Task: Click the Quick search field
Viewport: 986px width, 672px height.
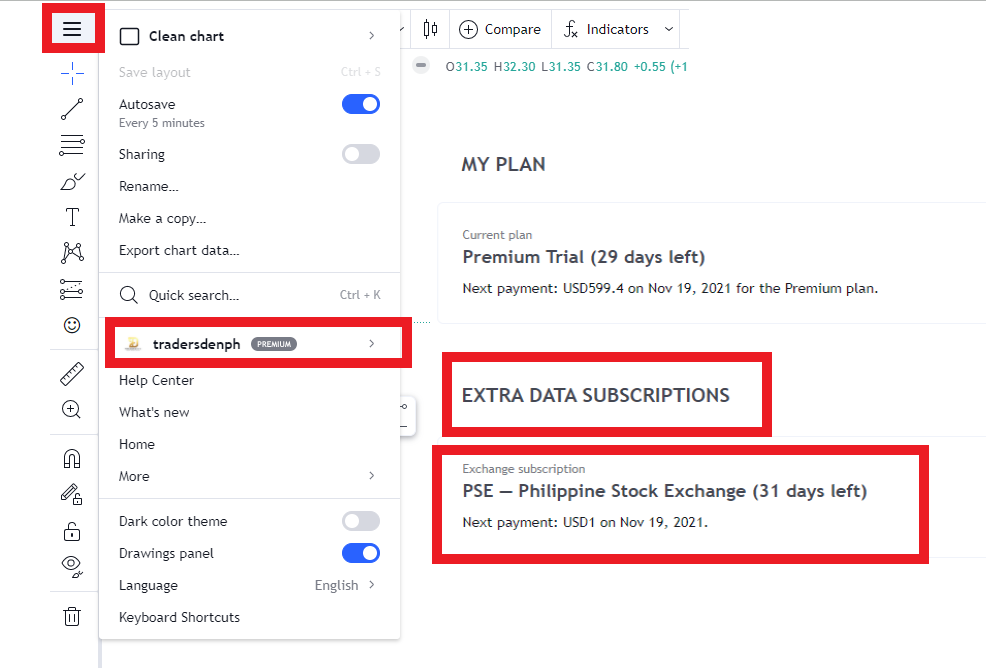Action: point(250,295)
